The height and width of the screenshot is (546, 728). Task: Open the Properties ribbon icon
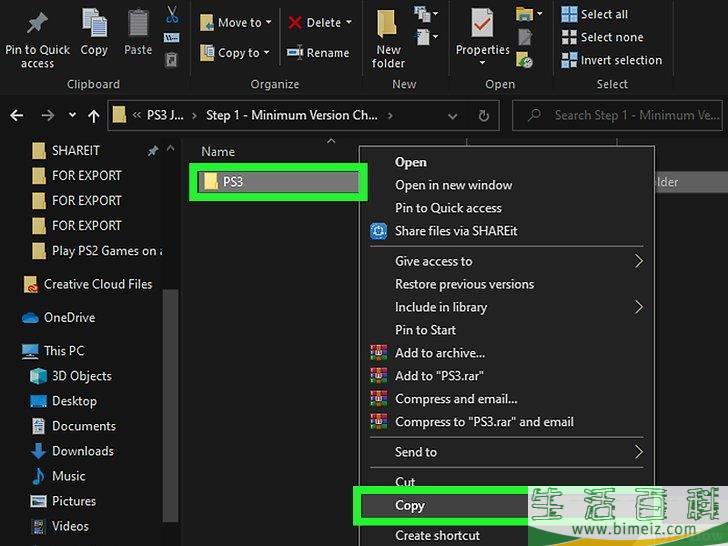[482, 23]
